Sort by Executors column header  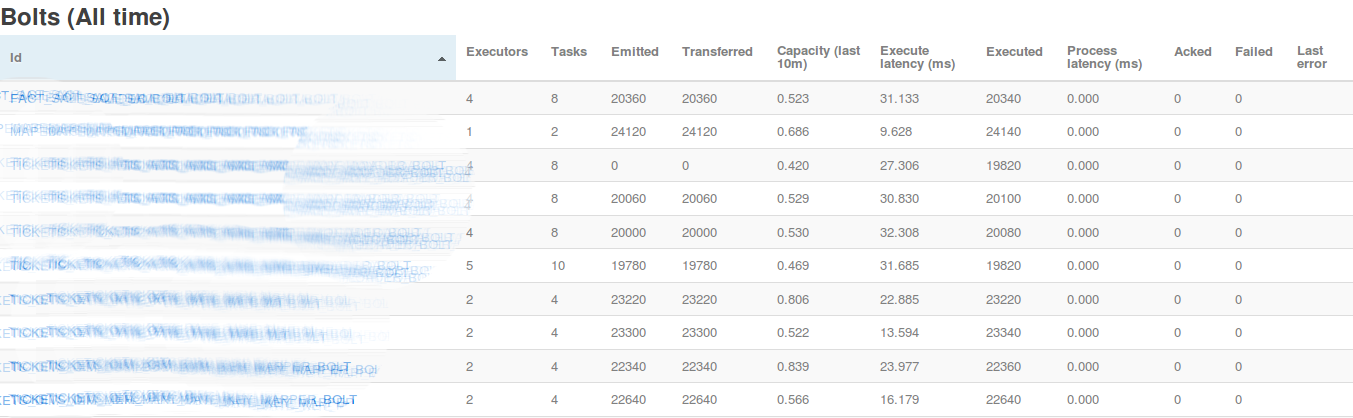[x=497, y=52]
